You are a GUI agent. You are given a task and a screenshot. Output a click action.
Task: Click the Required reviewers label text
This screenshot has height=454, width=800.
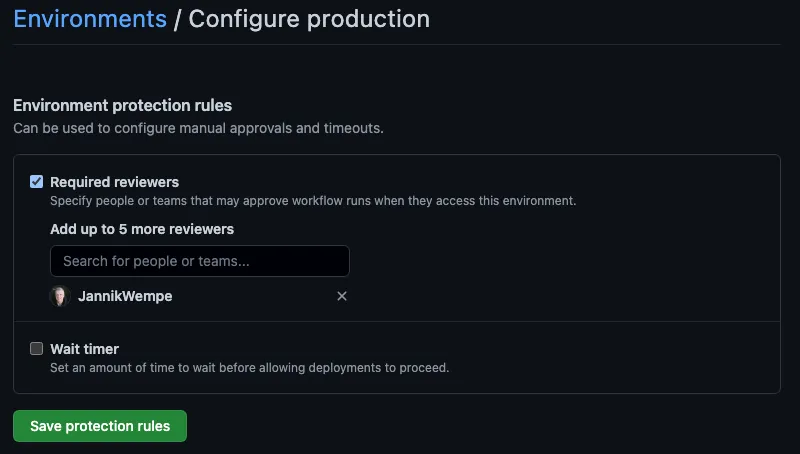coord(114,182)
